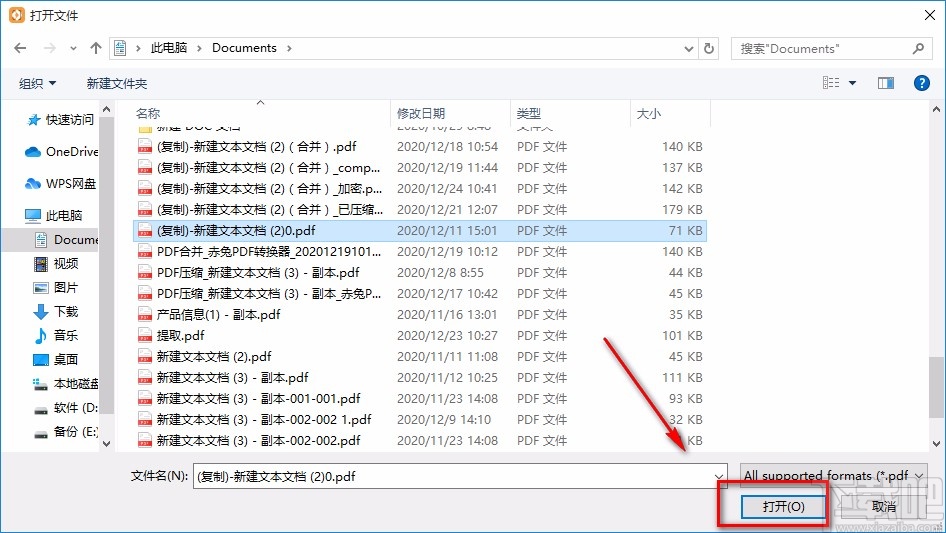Image resolution: width=946 pixels, height=533 pixels.
Task: Click the PDF icon of 产品信息(1) - 副本.pdf
Action: click(x=145, y=314)
